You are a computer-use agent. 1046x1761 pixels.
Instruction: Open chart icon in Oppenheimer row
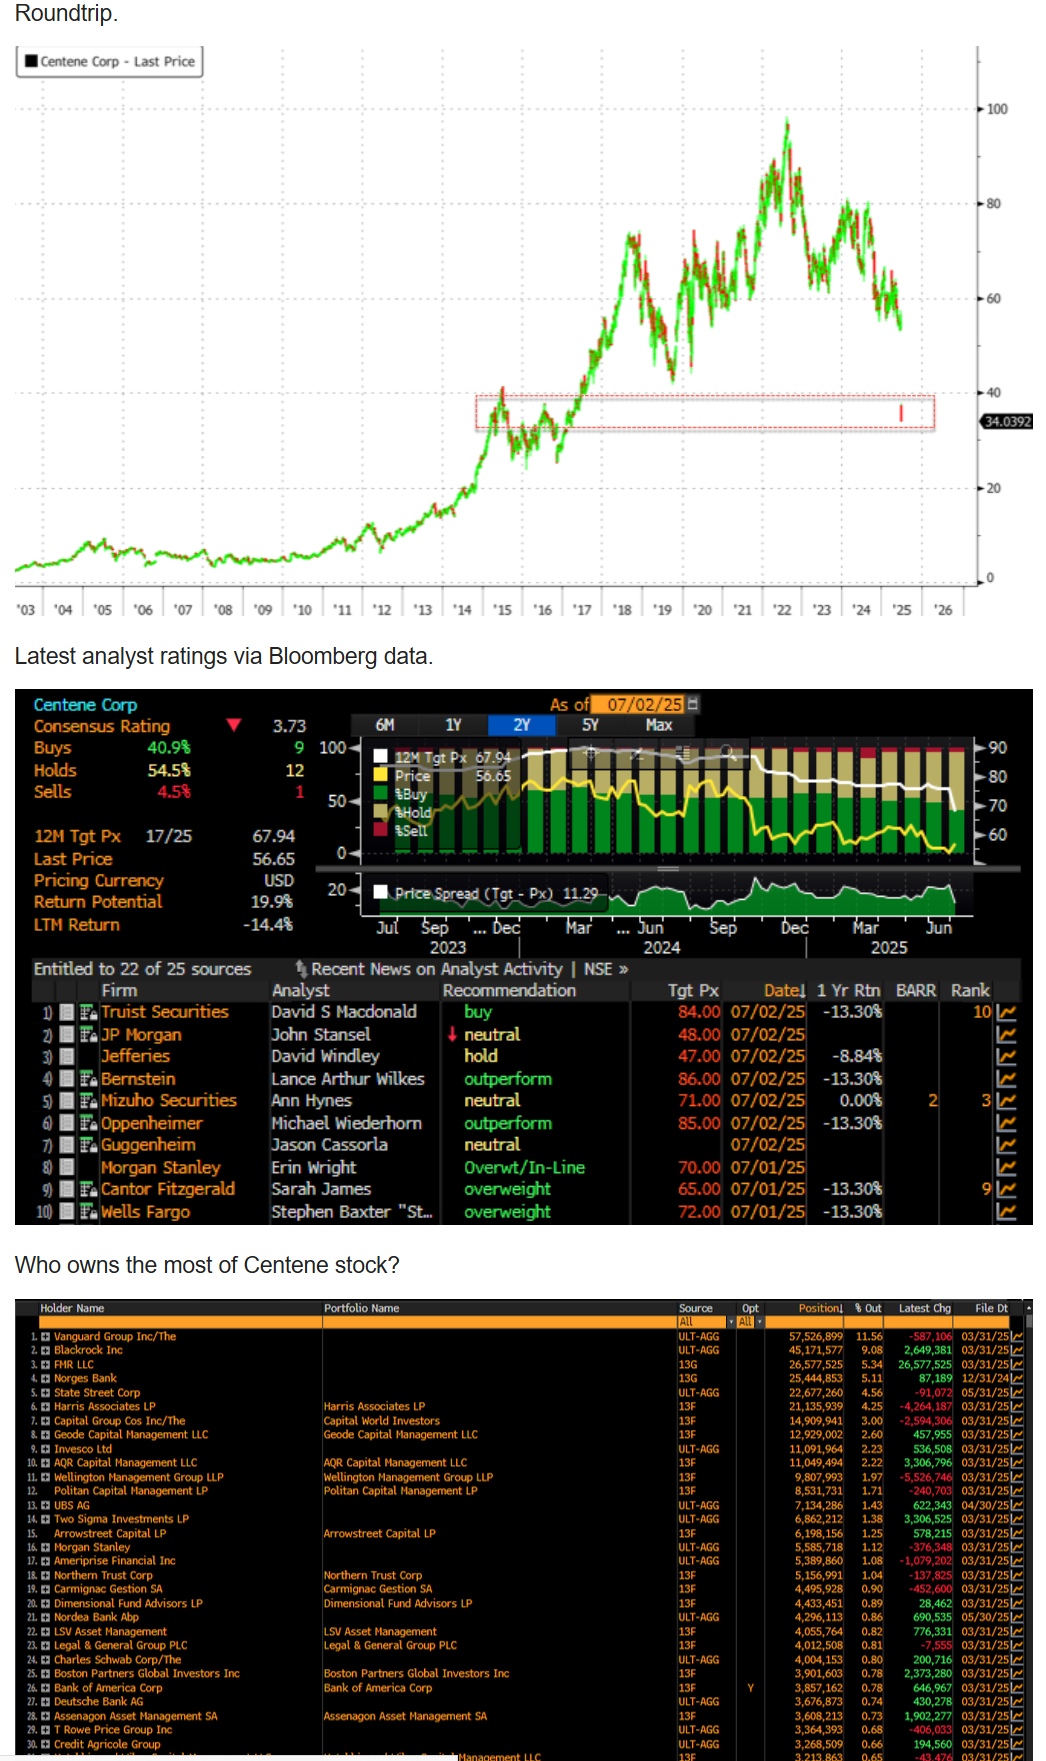coord(1006,1123)
